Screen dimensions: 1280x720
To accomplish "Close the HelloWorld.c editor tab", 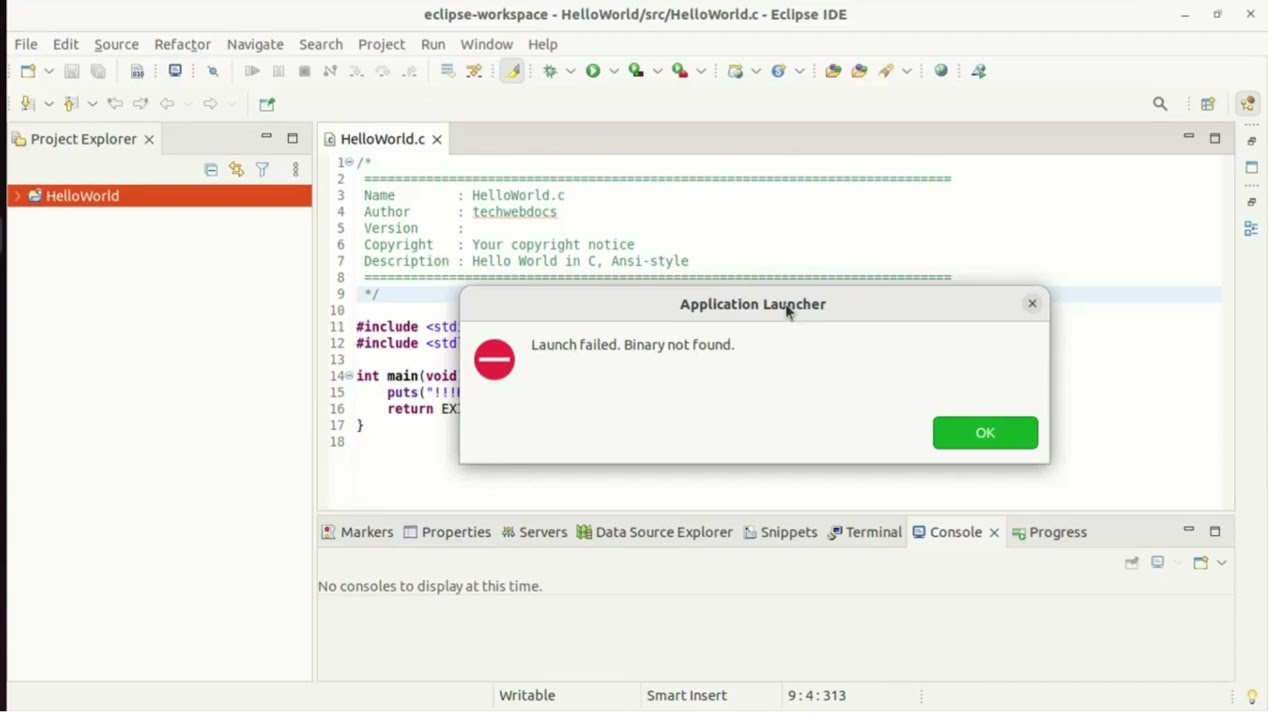I will tap(437, 140).
